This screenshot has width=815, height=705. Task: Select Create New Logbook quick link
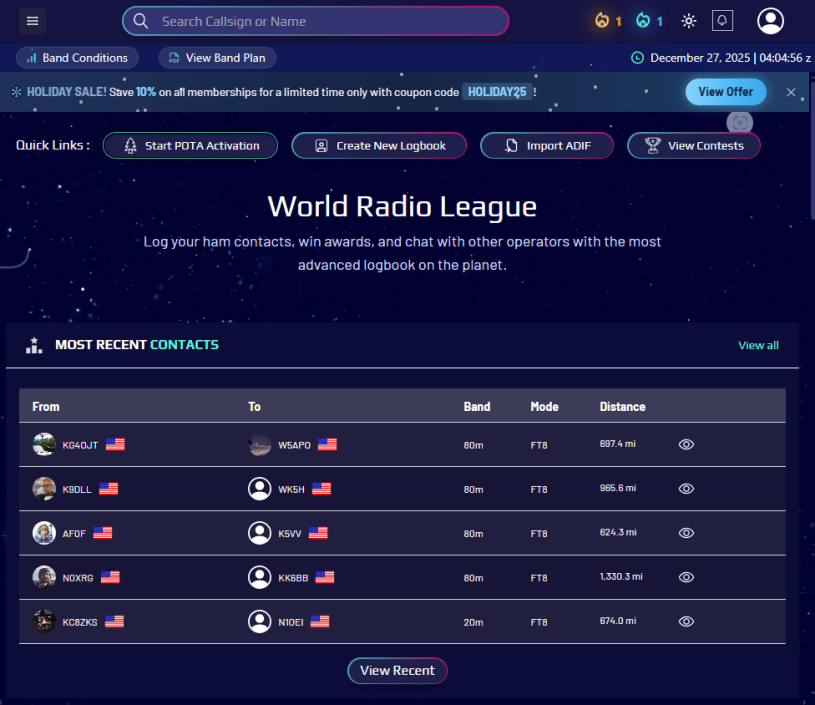click(379, 146)
